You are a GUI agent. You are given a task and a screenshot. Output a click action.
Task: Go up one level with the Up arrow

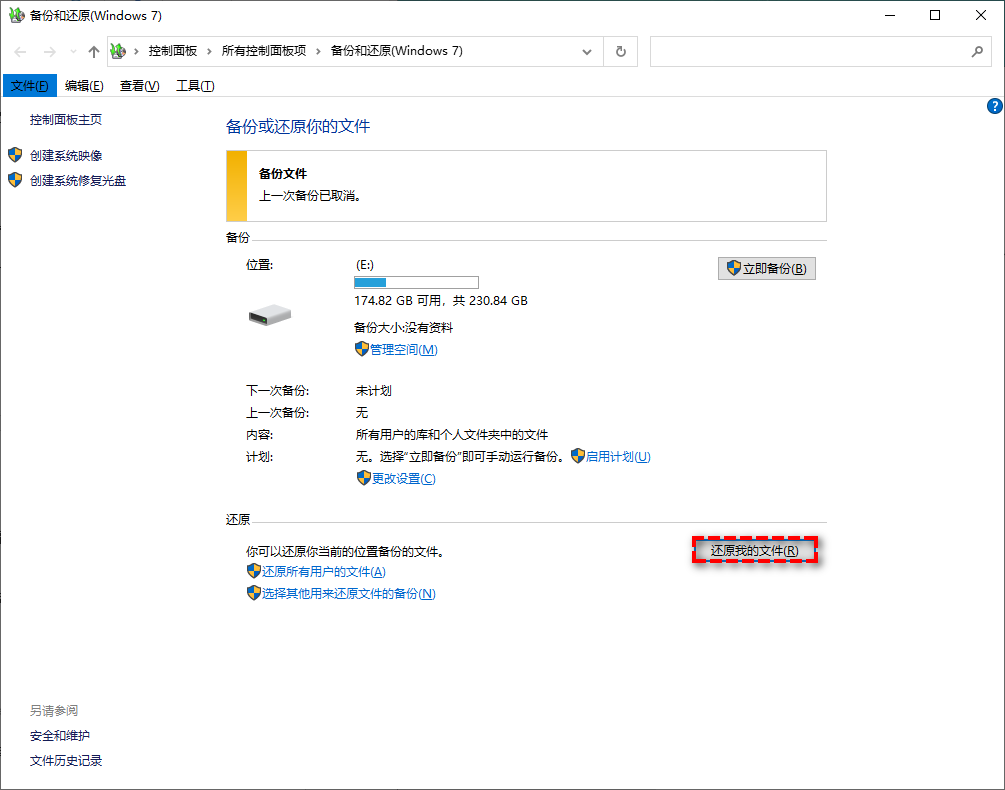pyautogui.click(x=94, y=52)
